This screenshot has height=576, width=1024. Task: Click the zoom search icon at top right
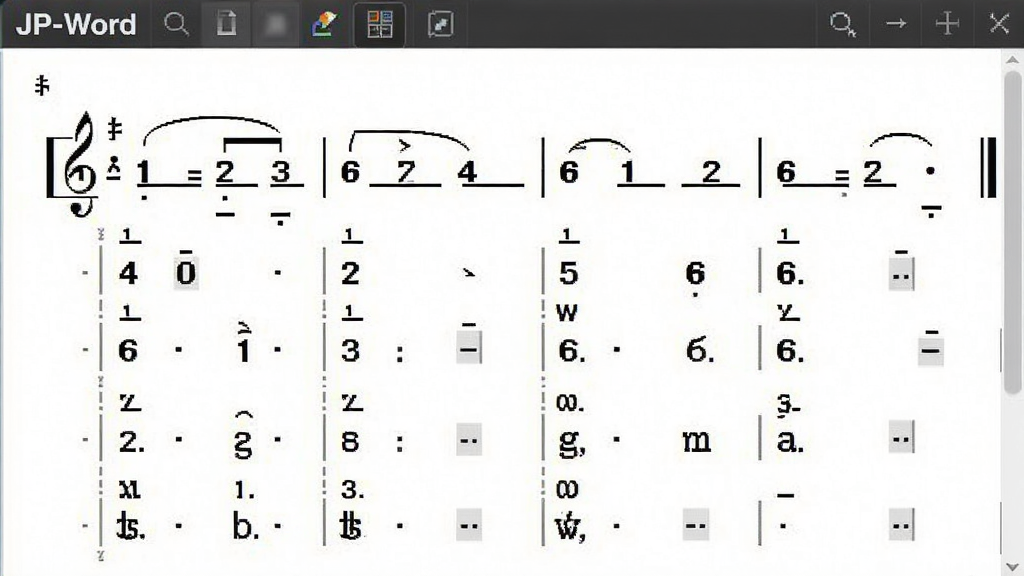tap(842, 24)
